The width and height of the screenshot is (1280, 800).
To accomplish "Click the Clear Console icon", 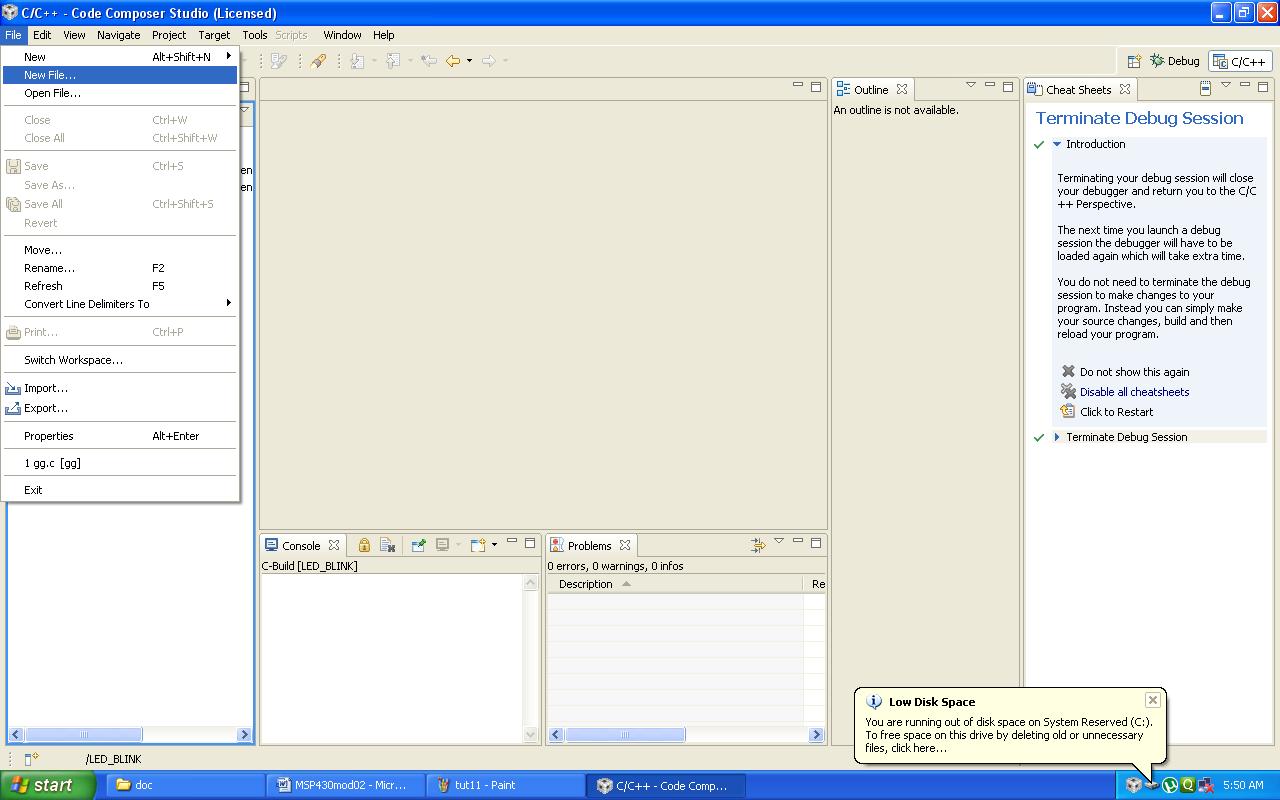I will pyautogui.click(x=388, y=545).
